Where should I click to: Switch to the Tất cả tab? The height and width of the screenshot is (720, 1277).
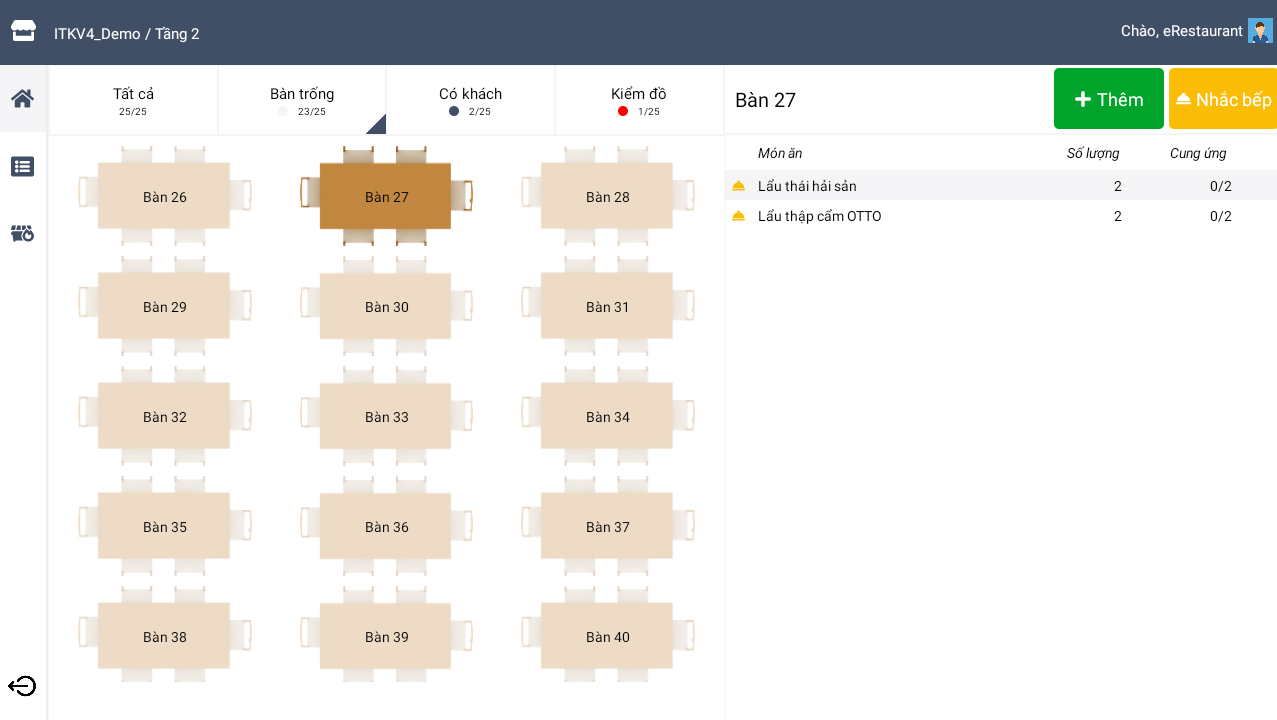coord(133,100)
